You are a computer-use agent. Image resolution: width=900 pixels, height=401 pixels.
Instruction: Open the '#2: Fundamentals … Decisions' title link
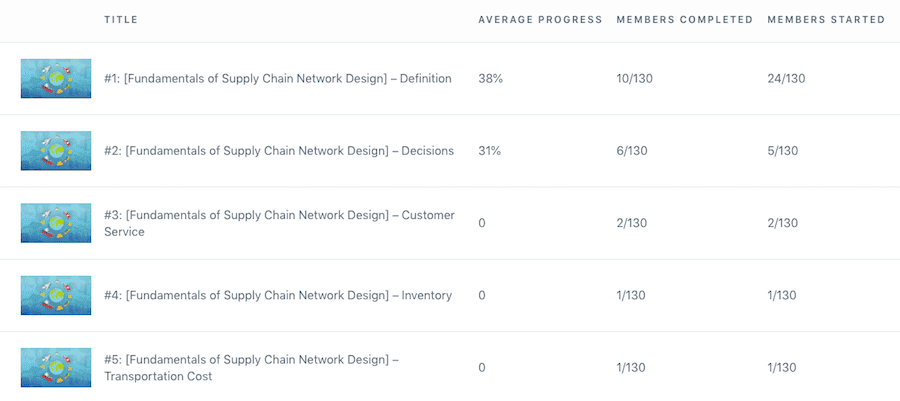tap(278, 151)
